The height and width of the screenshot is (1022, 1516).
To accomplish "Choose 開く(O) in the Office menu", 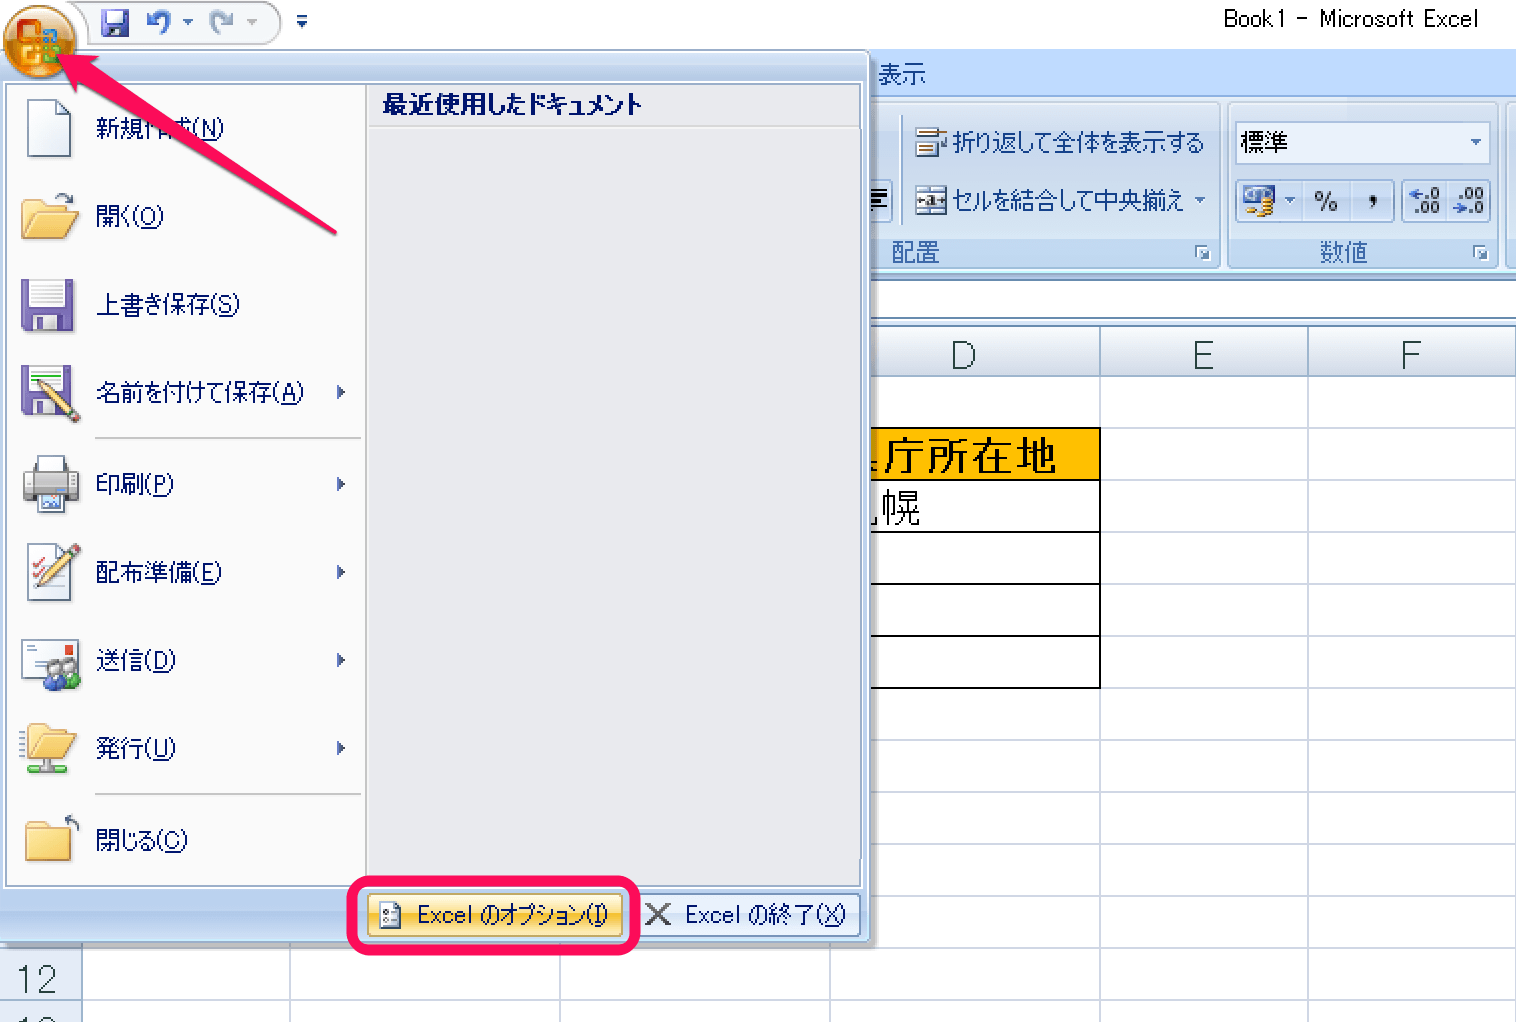I will pyautogui.click(x=186, y=216).
